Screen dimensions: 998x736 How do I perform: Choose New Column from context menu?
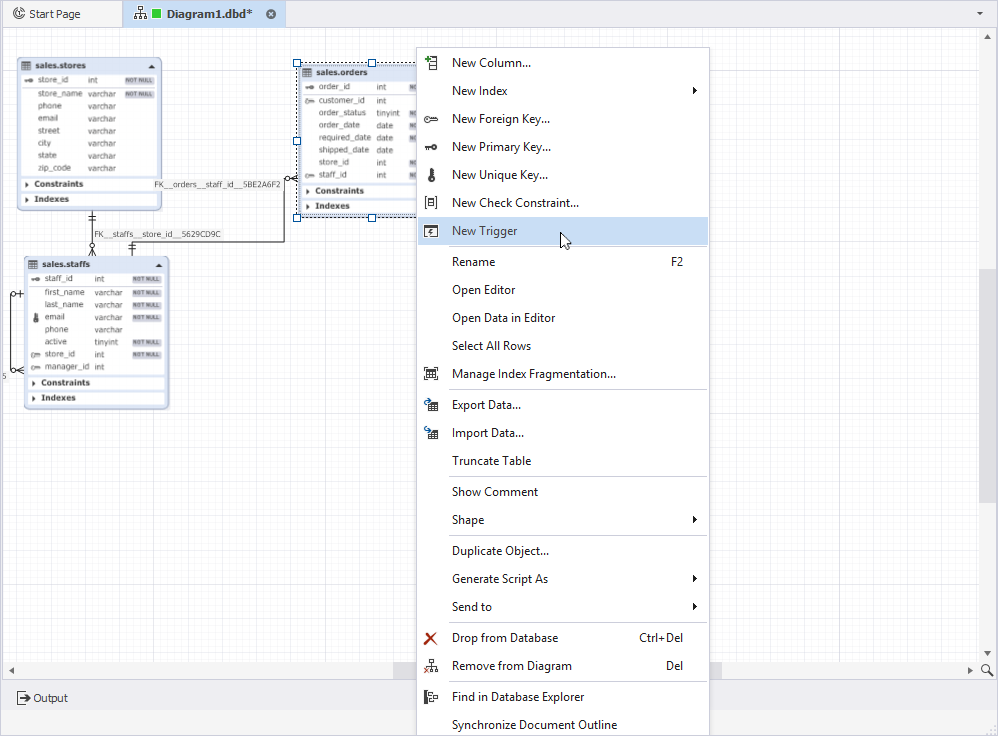[x=563, y=62]
